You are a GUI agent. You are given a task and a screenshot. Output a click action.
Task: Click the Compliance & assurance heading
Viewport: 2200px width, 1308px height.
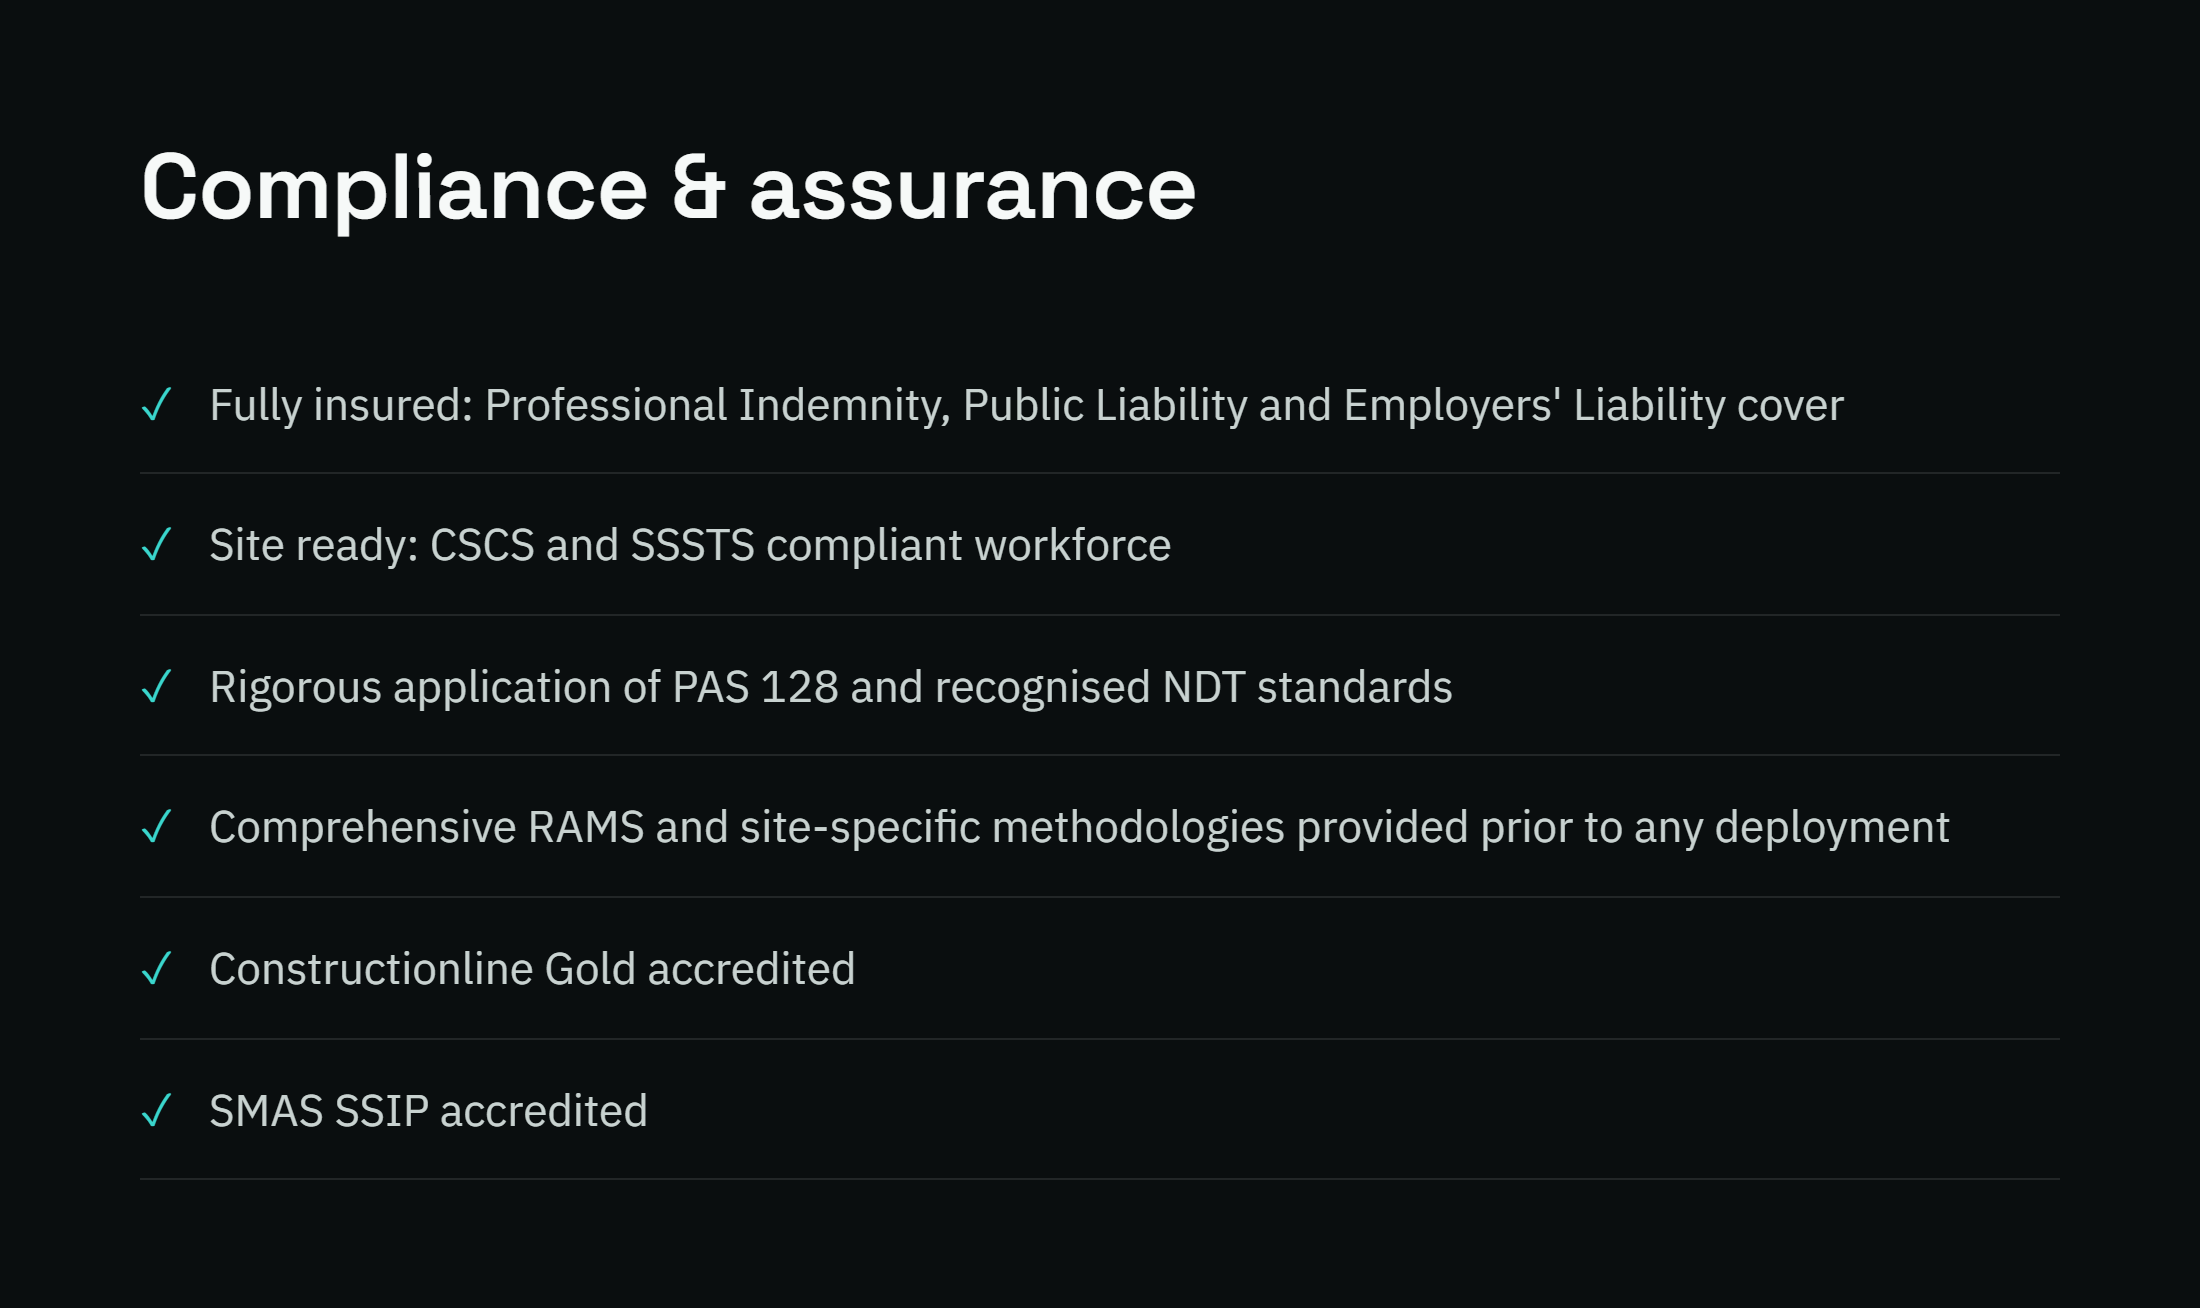pyautogui.click(x=668, y=189)
